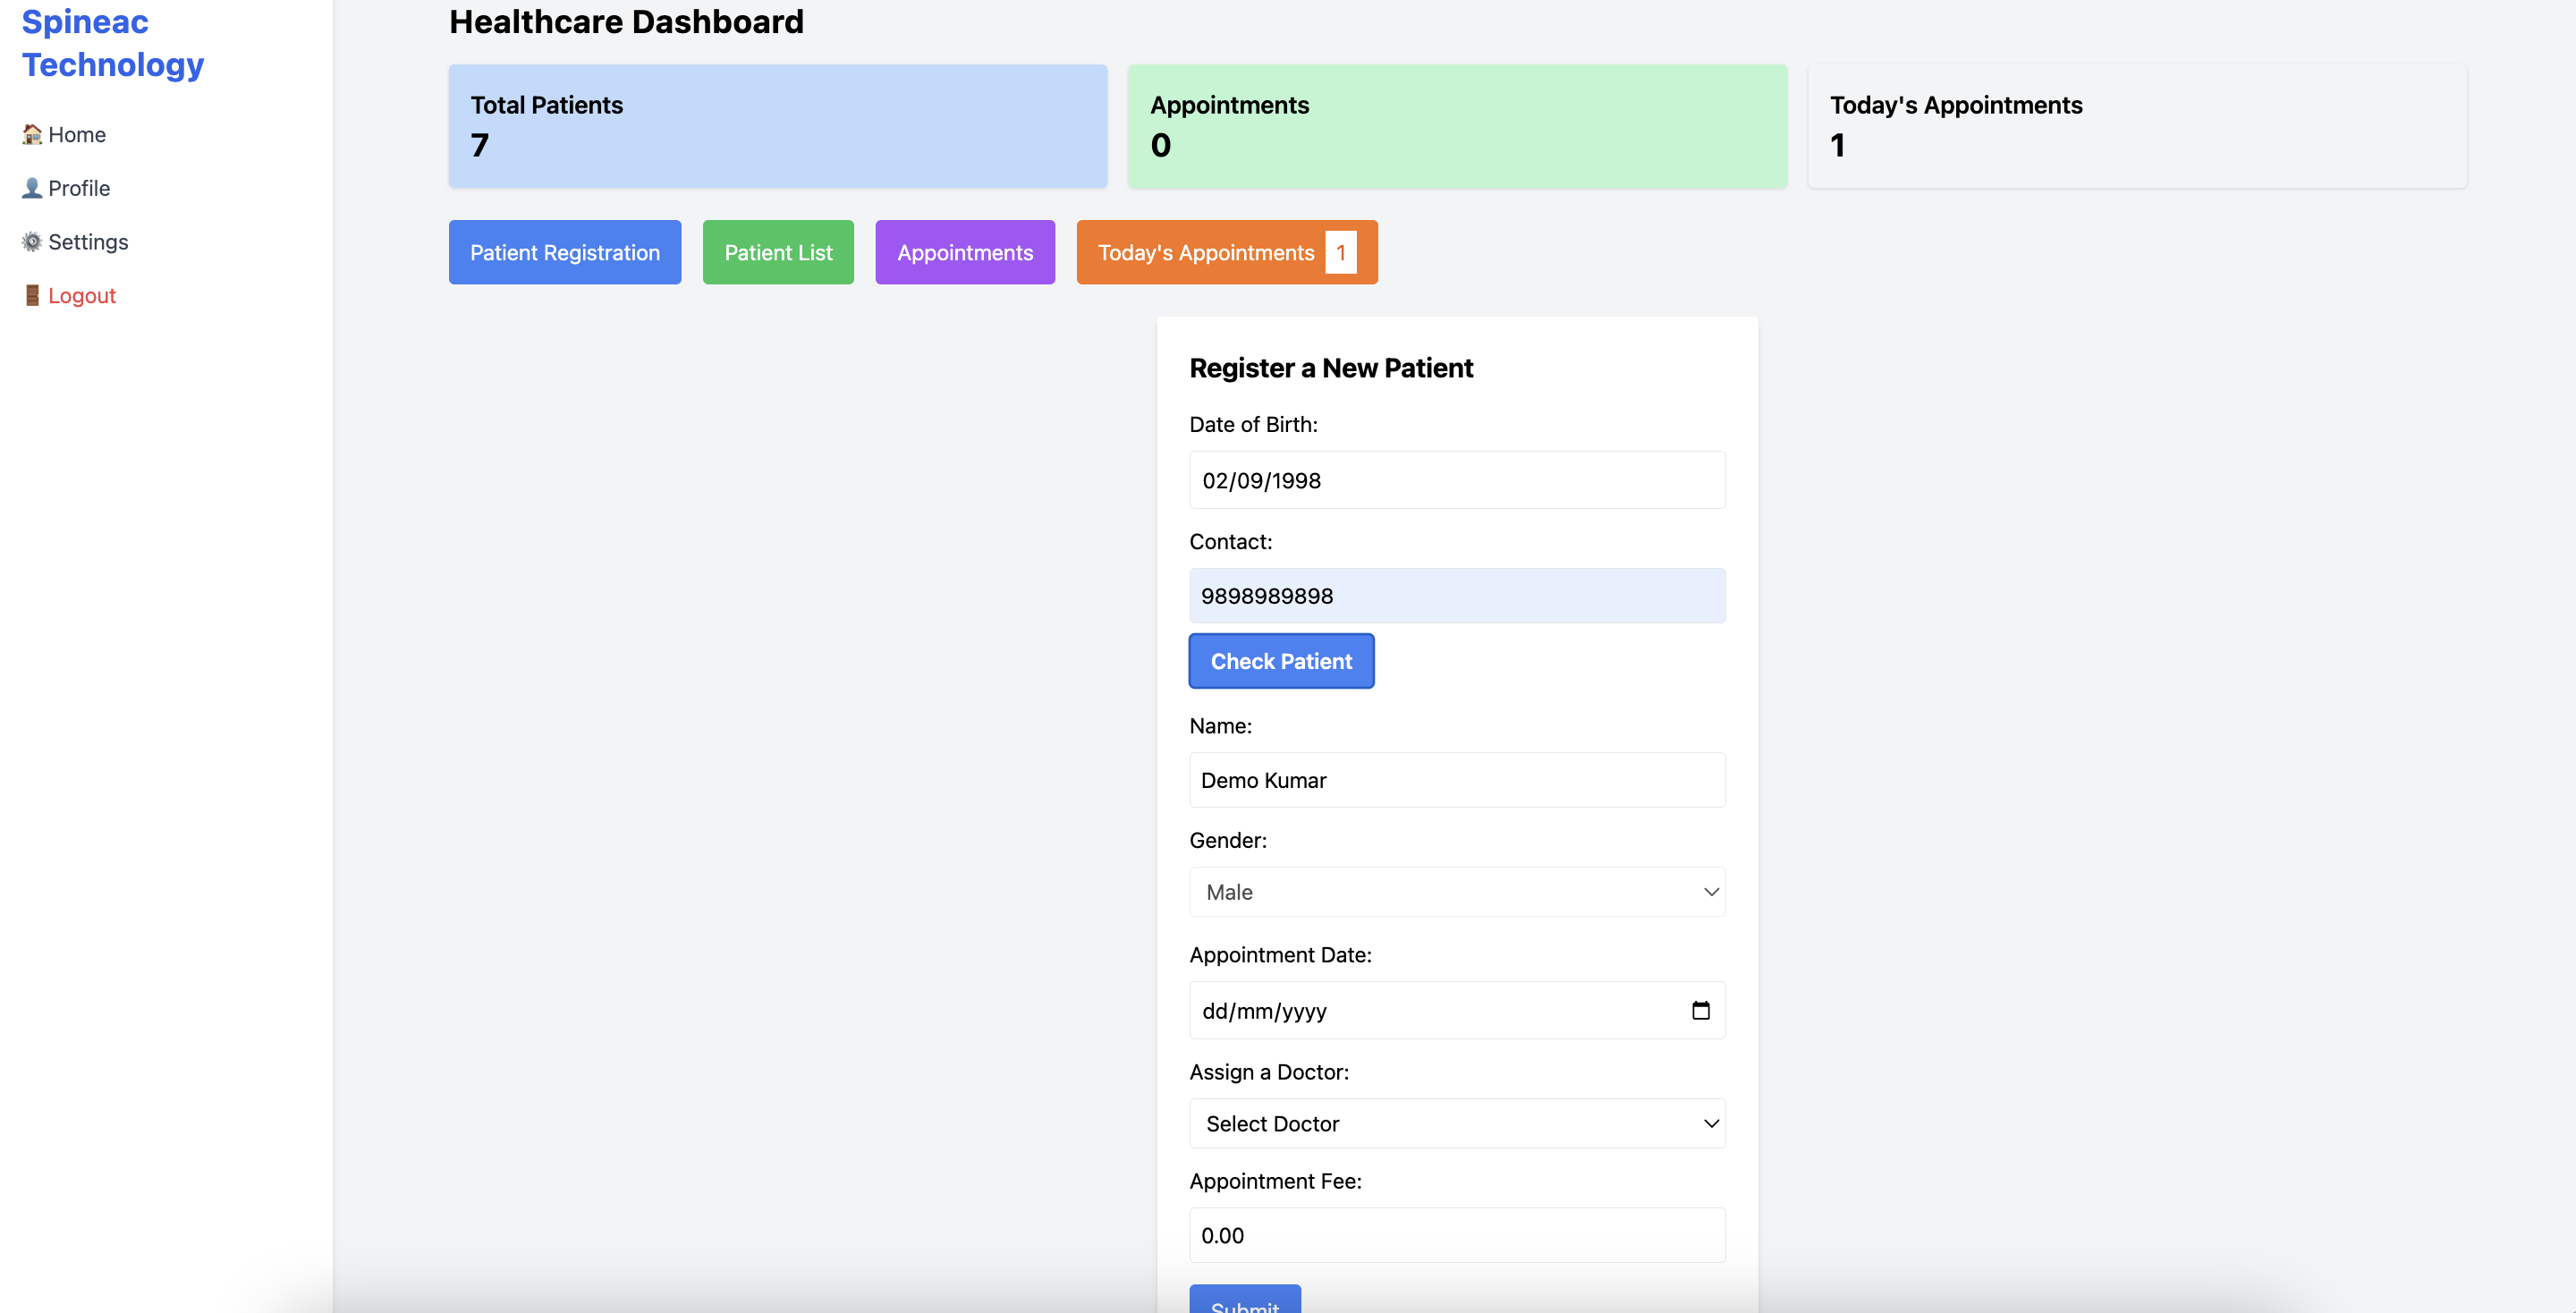Click the Gender label
The height and width of the screenshot is (1313, 2576).
pyautogui.click(x=1228, y=840)
